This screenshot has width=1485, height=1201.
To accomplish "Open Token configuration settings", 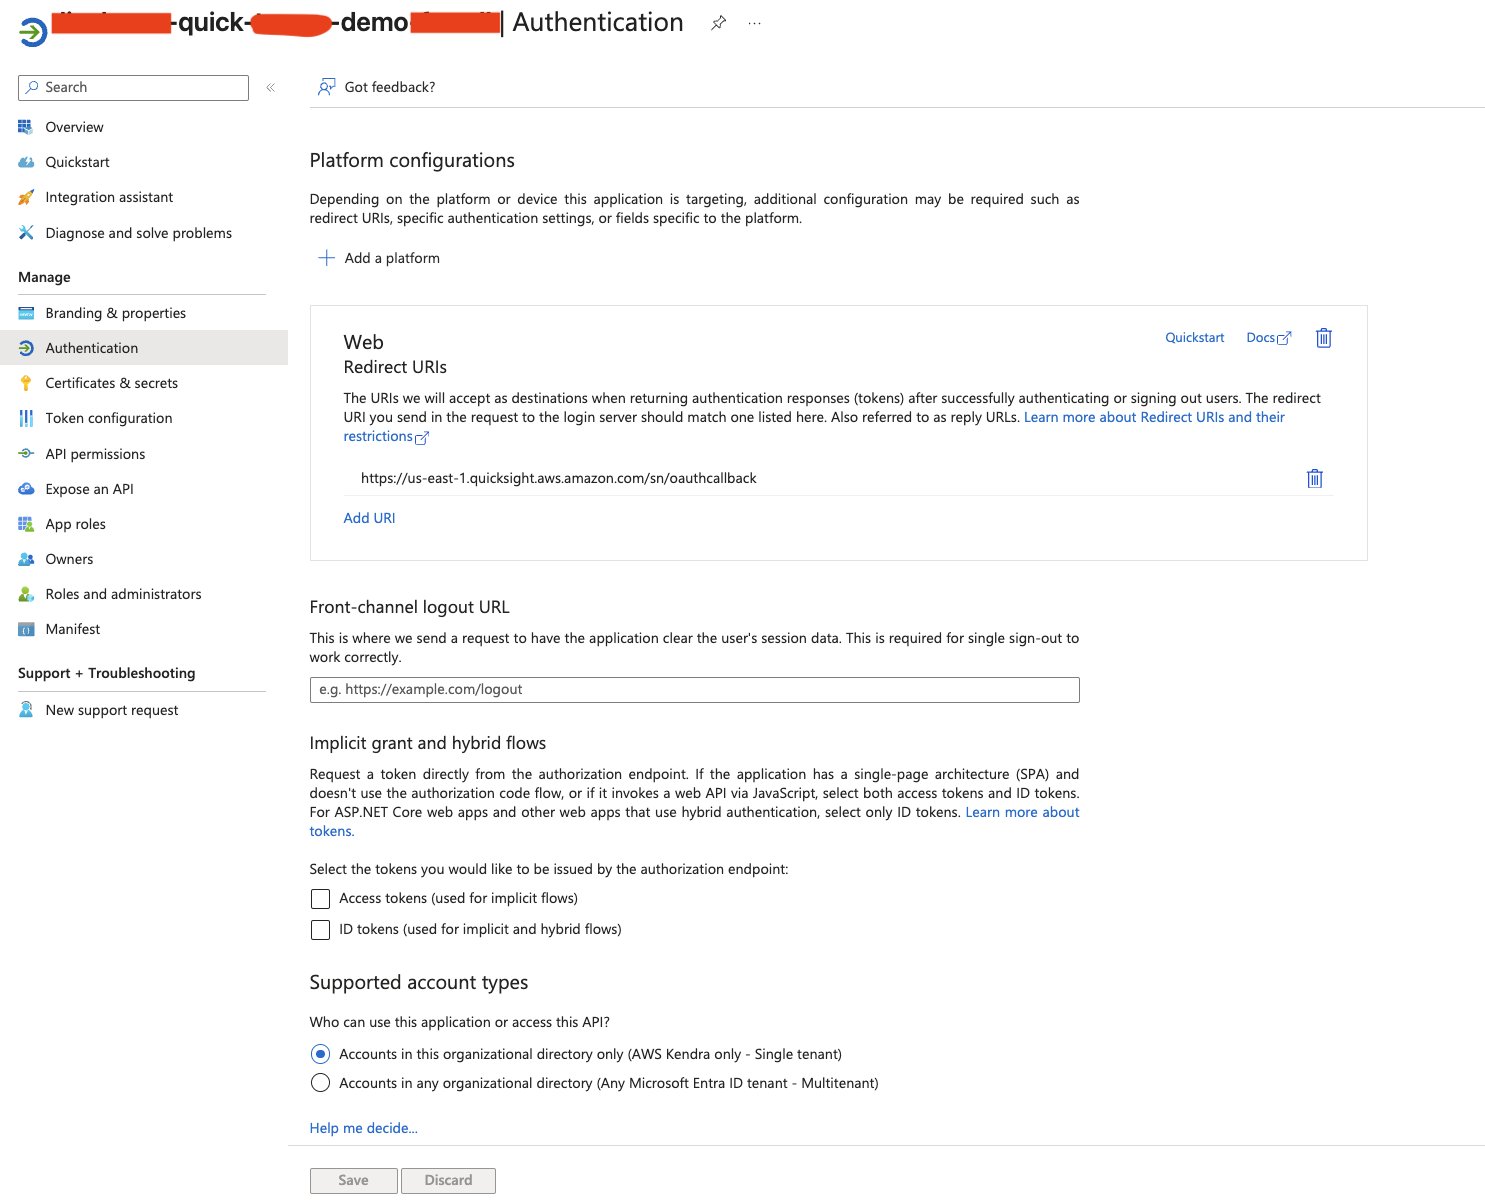I will point(108,418).
